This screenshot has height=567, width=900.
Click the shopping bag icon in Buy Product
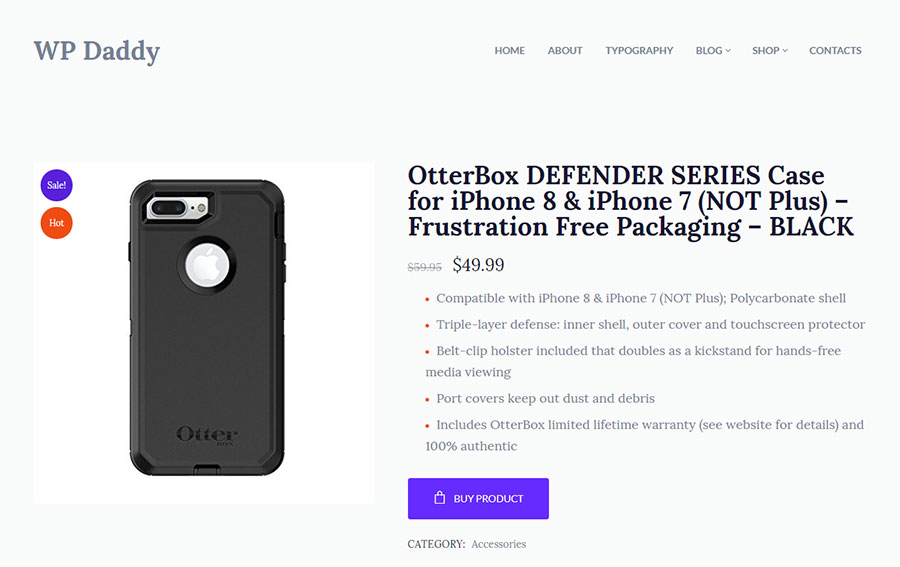[439, 498]
